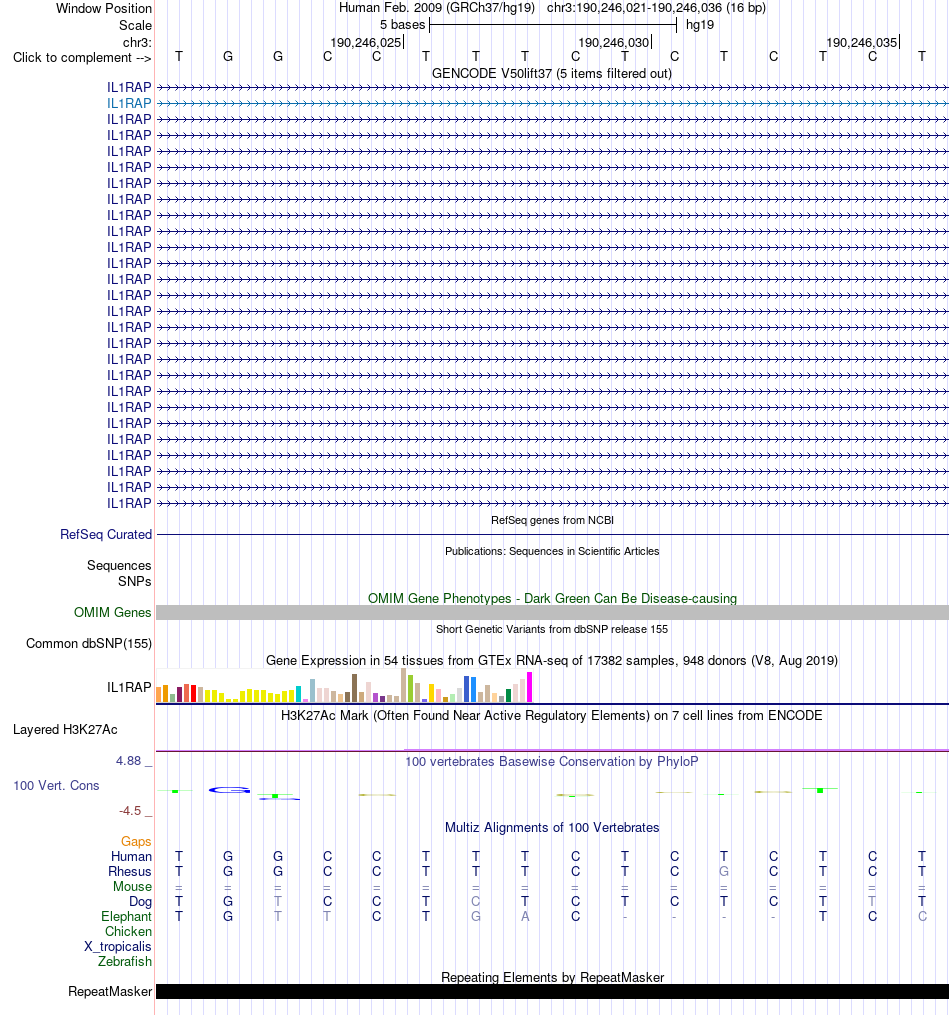The width and height of the screenshot is (950, 1015).
Task: Open the H3K27Ac Mark track title
Action: (x=552, y=715)
